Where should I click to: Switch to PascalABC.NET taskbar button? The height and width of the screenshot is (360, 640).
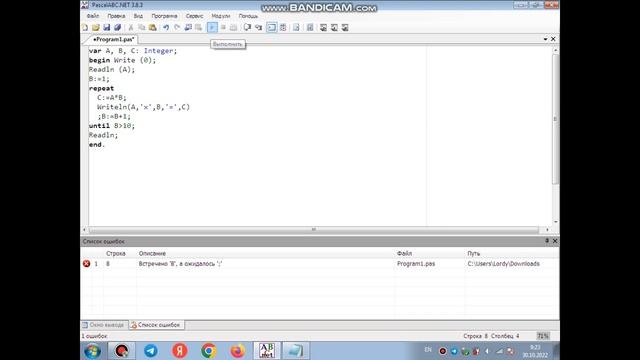[x=267, y=351]
